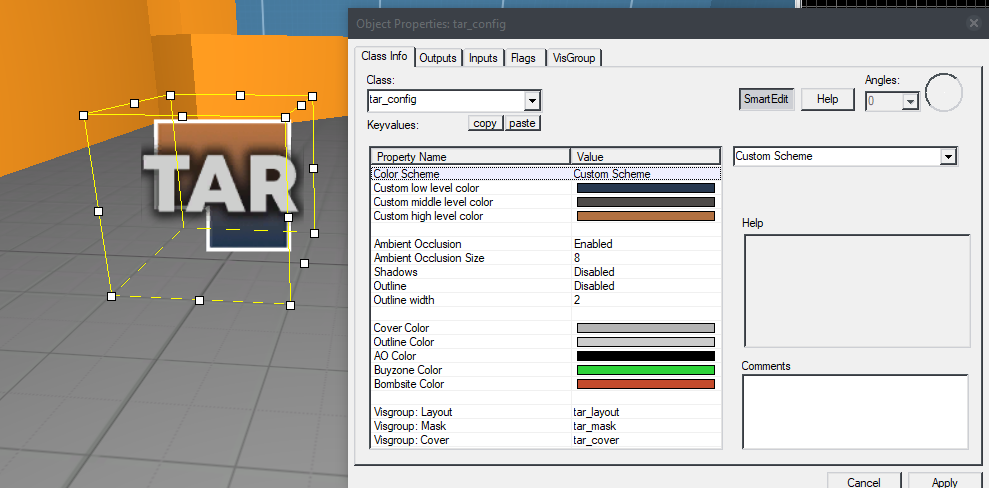Open the Angles dropdown
The height and width of the screenshot is (488, 989).
(910, 102)
